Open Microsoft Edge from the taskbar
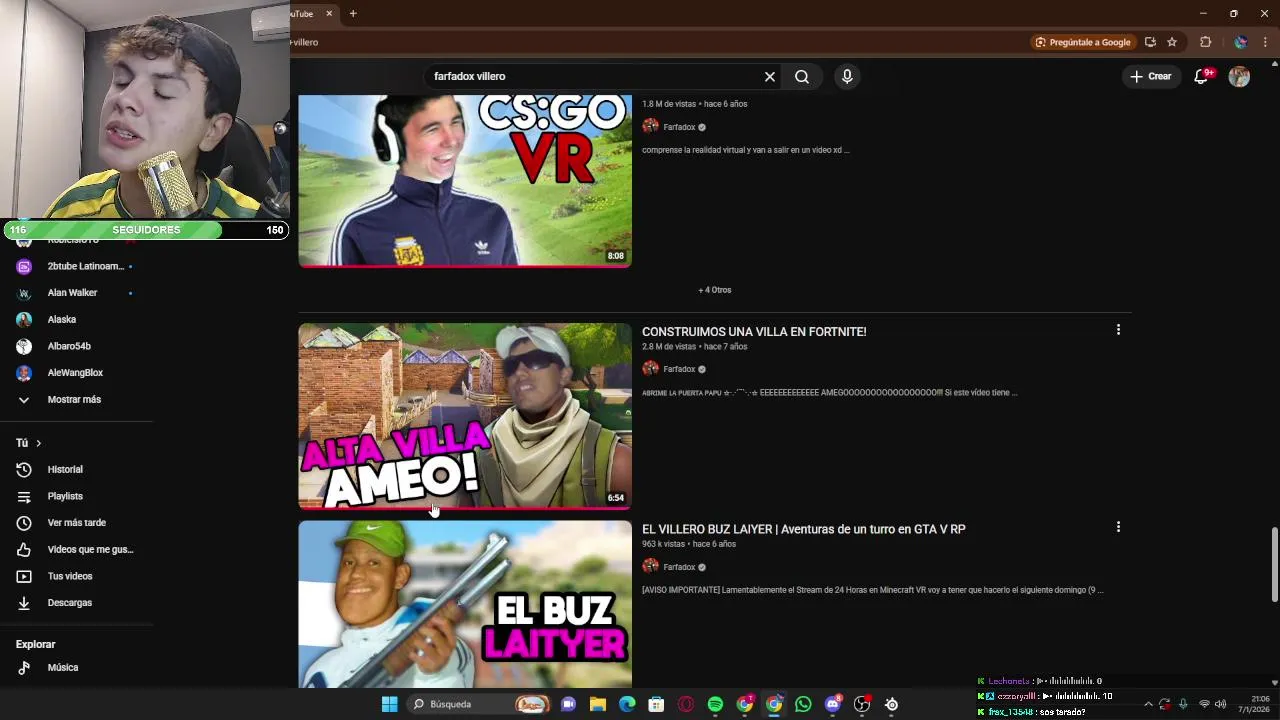This screenshot has height=720, width=1280. 627,704
